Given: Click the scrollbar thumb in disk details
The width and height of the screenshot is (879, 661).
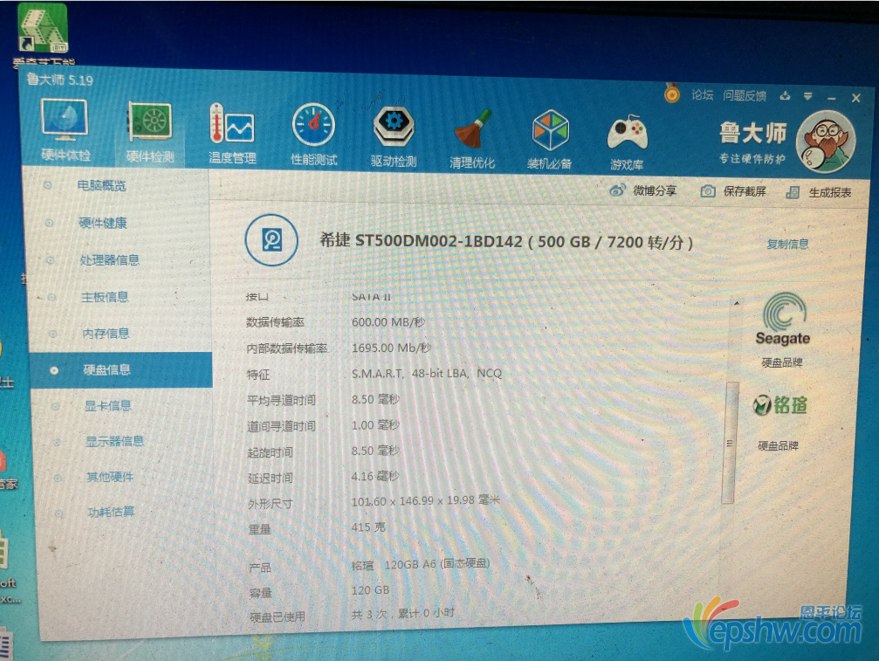Looking at the screenshot, I should pos(729,443).
